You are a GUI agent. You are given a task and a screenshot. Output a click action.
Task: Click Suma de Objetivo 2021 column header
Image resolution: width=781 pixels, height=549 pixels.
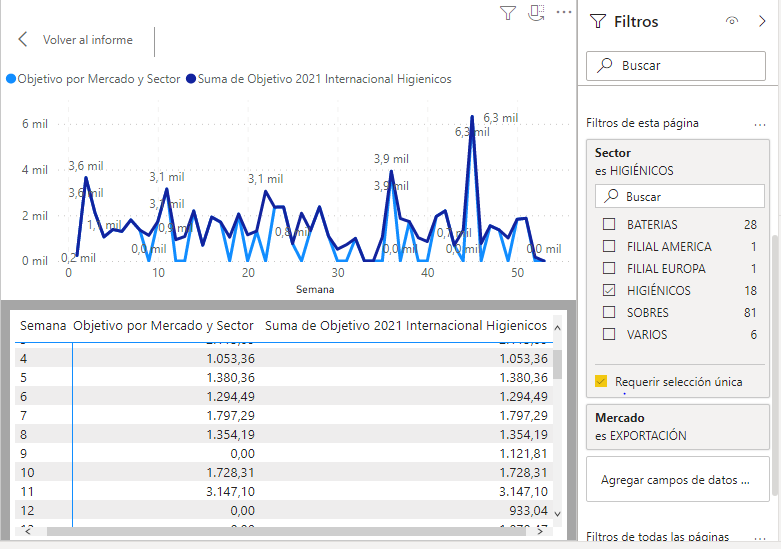(406, 326)
